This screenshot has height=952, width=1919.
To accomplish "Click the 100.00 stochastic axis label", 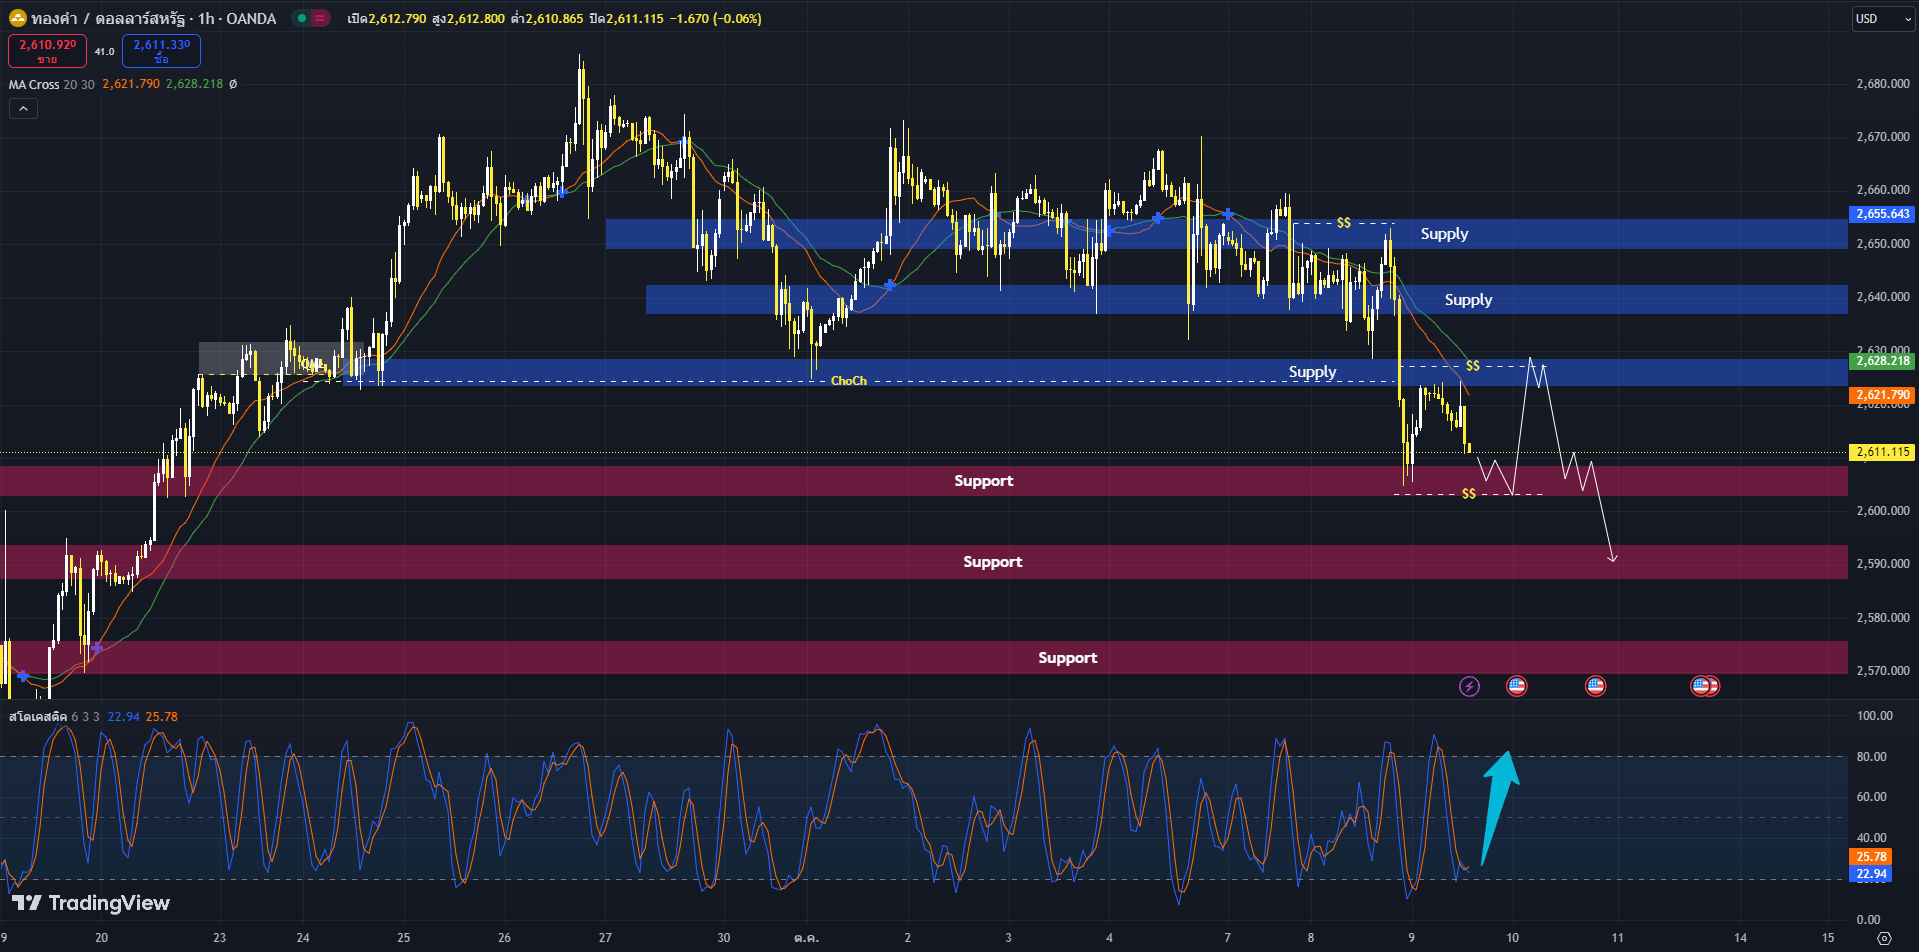I will (x=1874, y=716).
